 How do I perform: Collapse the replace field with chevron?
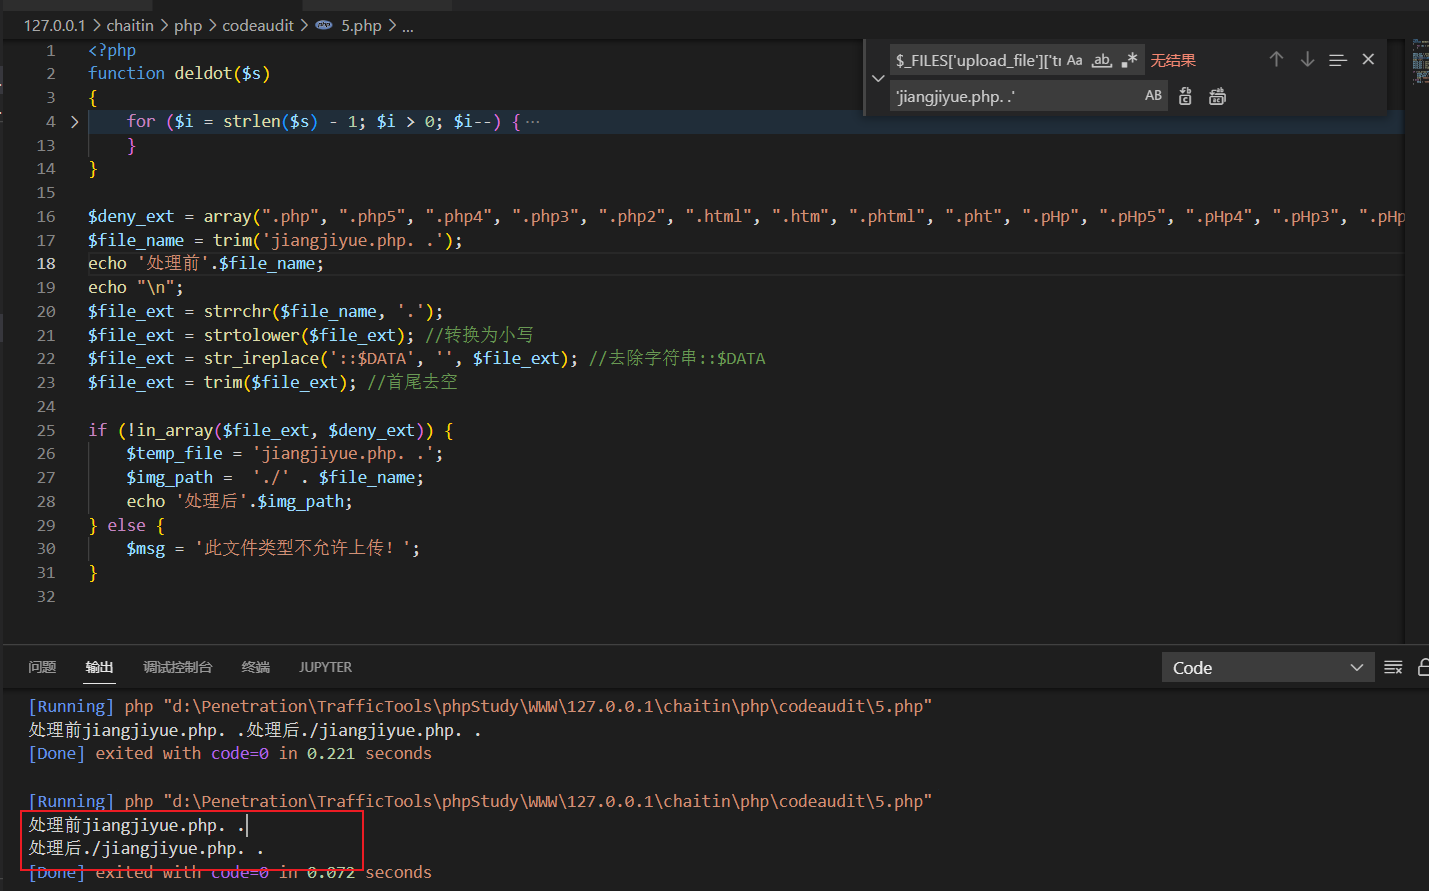pyautogui.click(x=878, y=78)
